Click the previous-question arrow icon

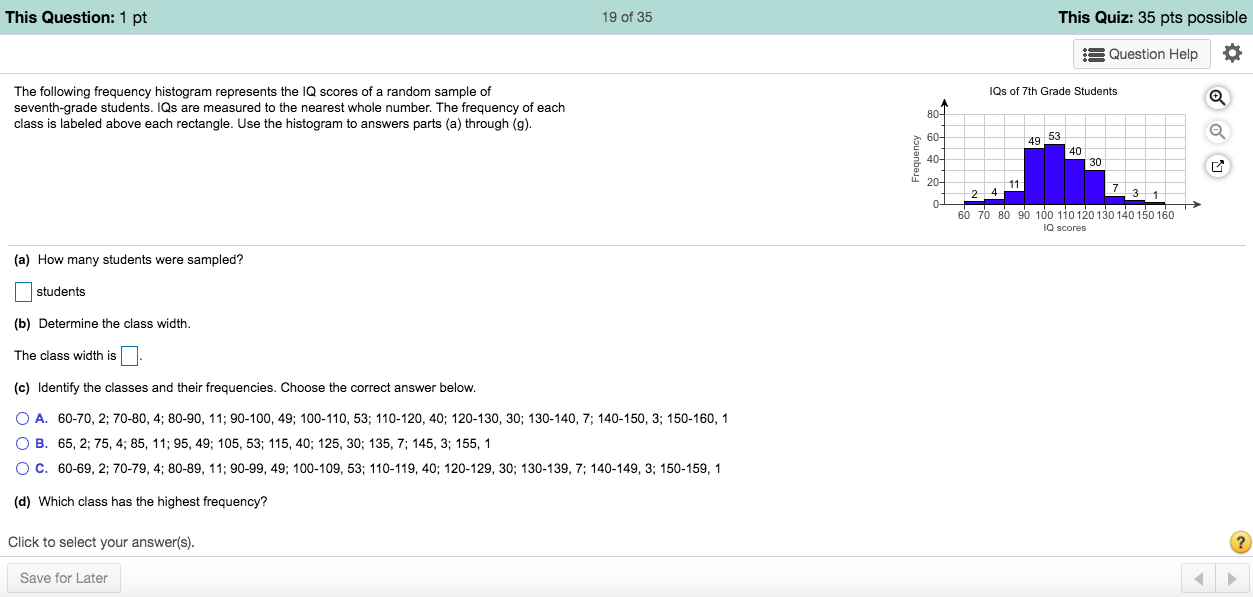(x=1198, y=577)
